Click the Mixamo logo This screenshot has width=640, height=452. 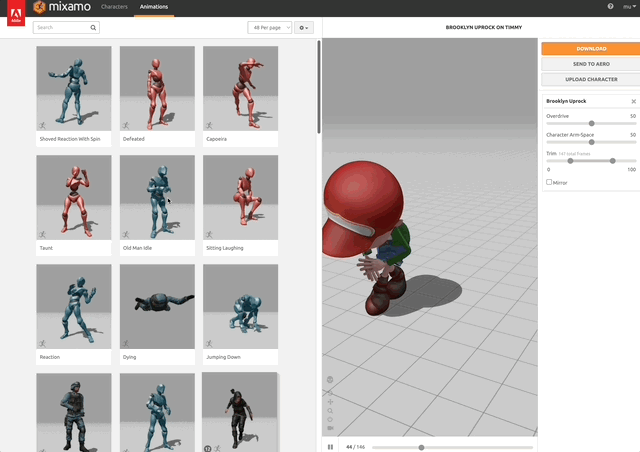(62, 7)
